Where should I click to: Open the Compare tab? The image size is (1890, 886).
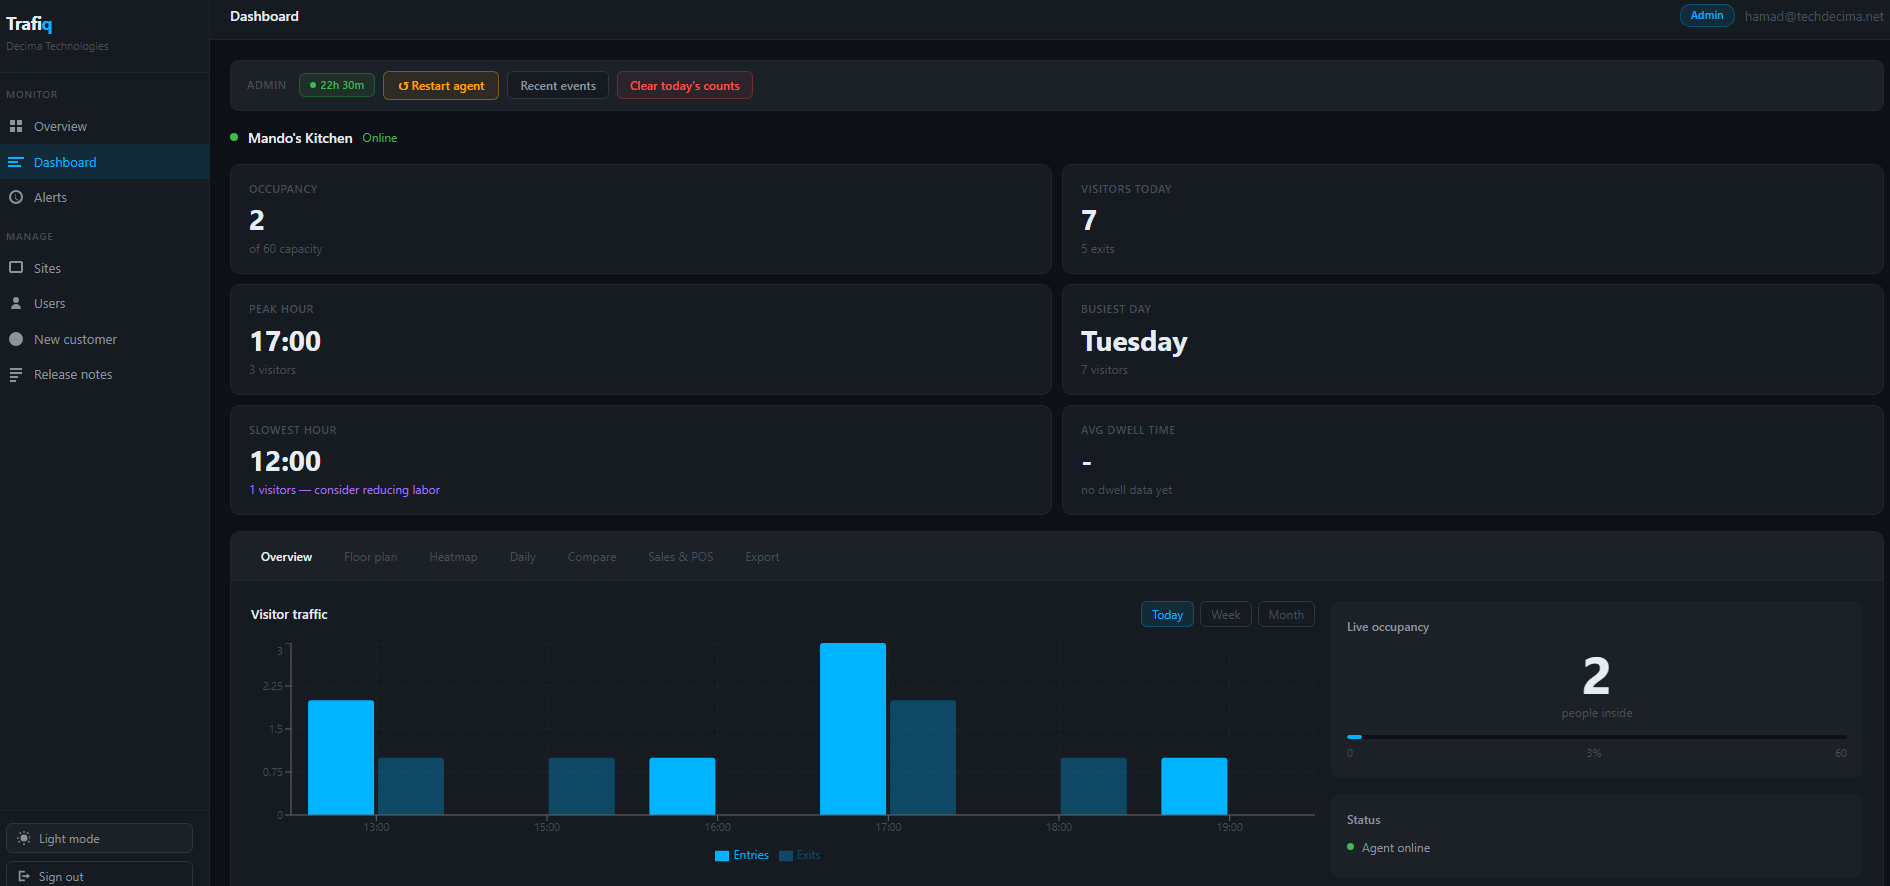592,557
